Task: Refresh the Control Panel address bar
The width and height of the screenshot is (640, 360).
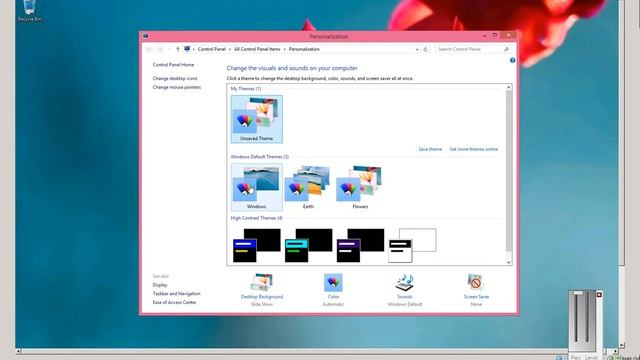Action: click(x=426, y=49)
